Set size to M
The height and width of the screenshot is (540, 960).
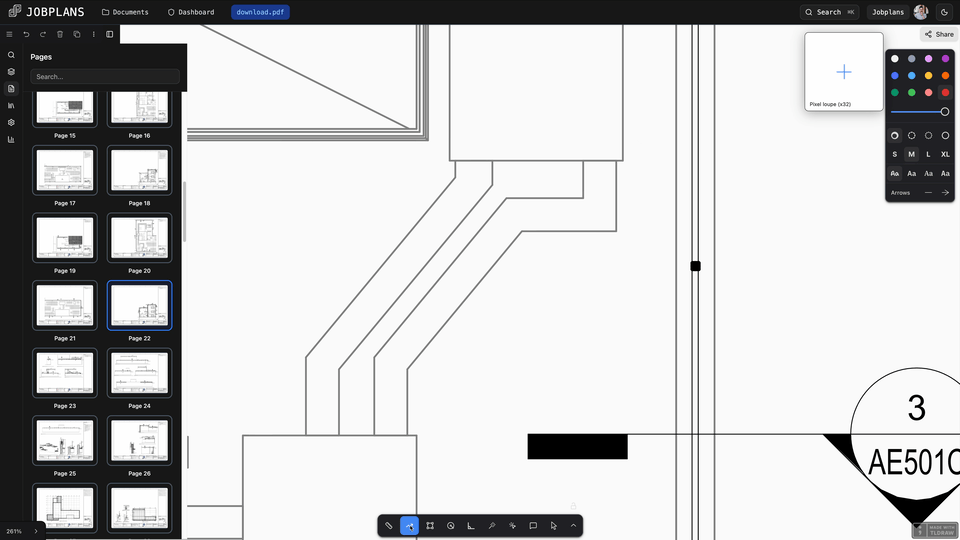[x=912, y=154]
